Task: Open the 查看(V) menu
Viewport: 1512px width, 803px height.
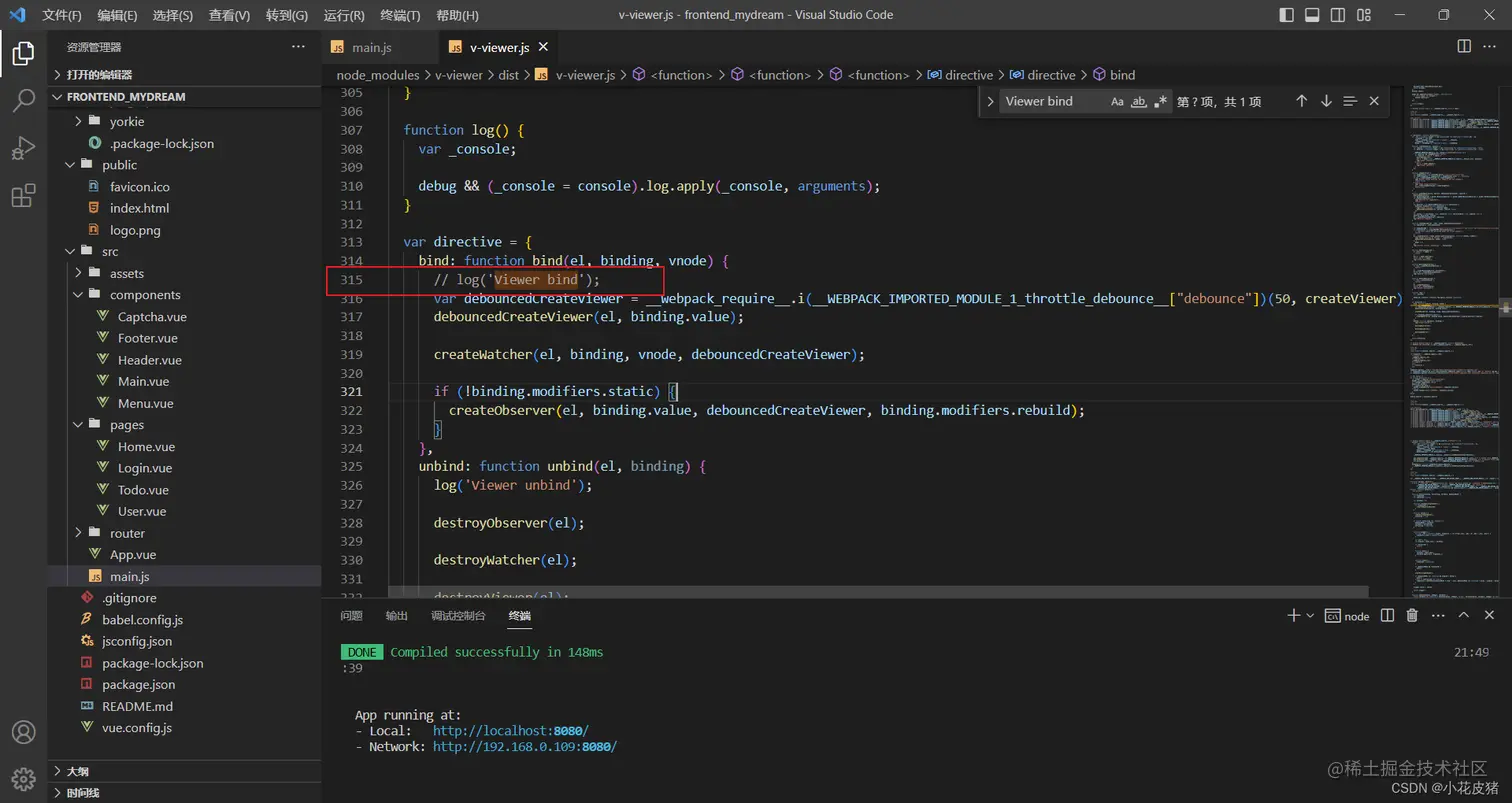Action: (230, 15)
